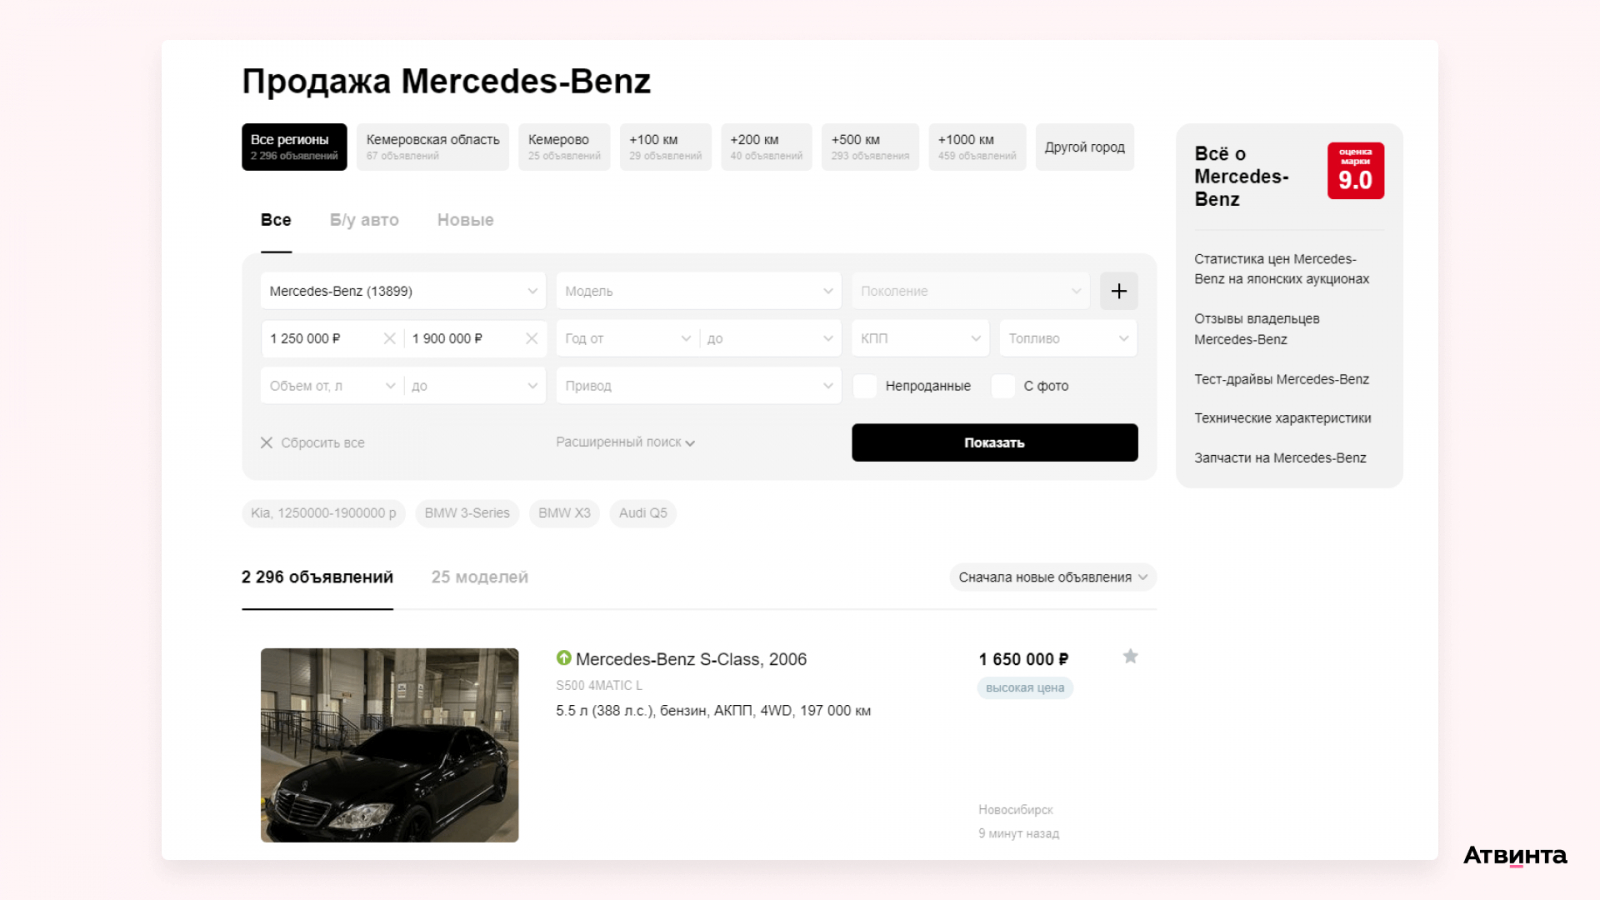
Task: Expand the КПП dropdown
Action: [920, 339]
